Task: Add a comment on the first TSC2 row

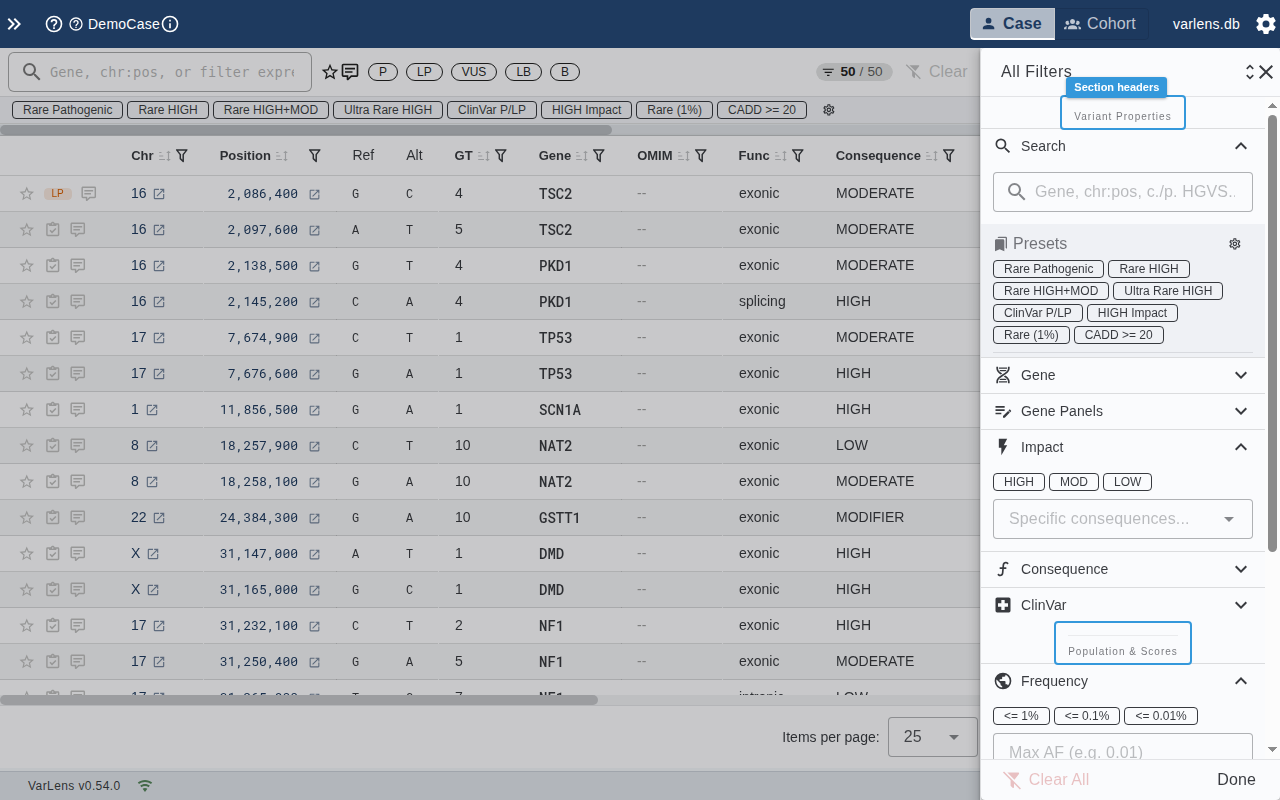Action: [x=88, y=193]
